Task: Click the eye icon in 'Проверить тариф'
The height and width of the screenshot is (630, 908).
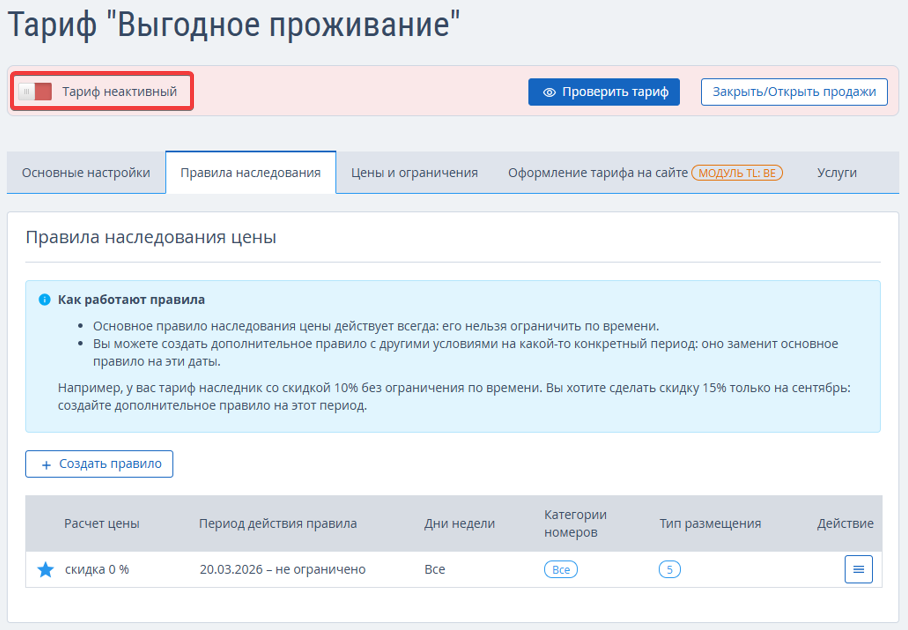Action: point(549,92)
